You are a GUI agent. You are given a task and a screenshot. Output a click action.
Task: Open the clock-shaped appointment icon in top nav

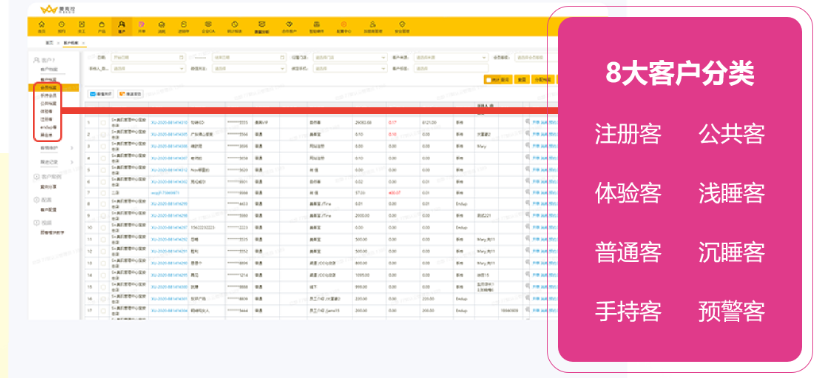62,24
